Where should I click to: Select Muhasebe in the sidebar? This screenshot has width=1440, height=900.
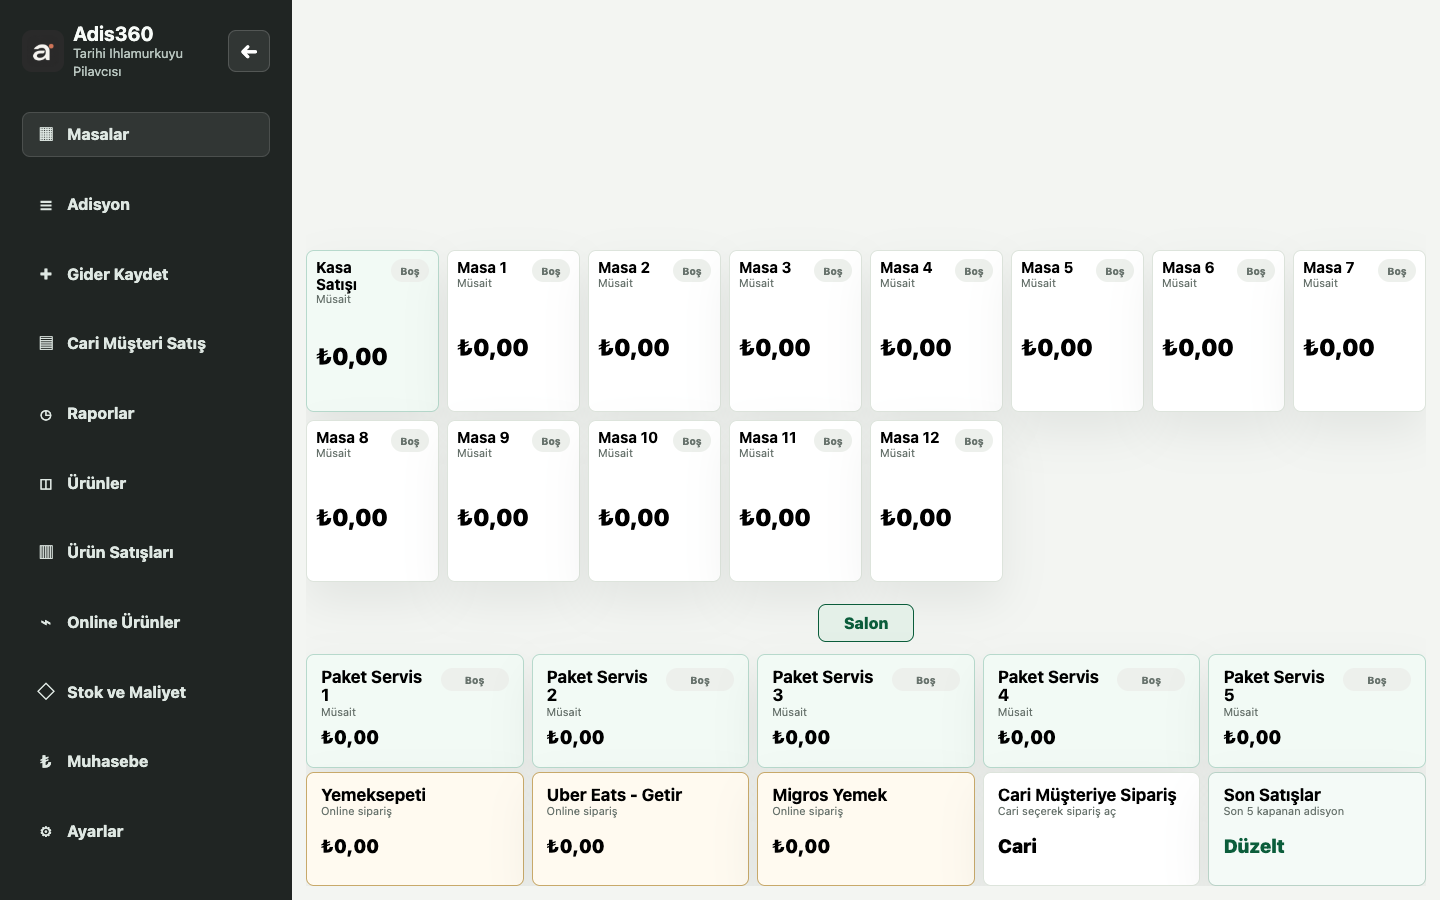(x=146, y=761)
